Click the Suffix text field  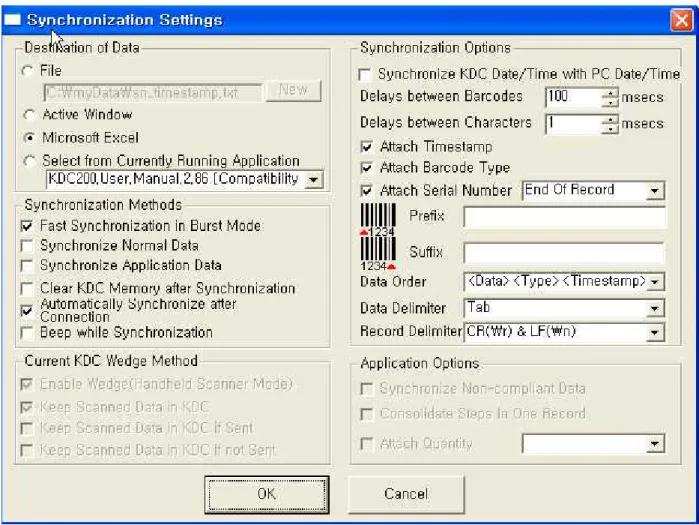pyautogui.click(x=564, y=253)
